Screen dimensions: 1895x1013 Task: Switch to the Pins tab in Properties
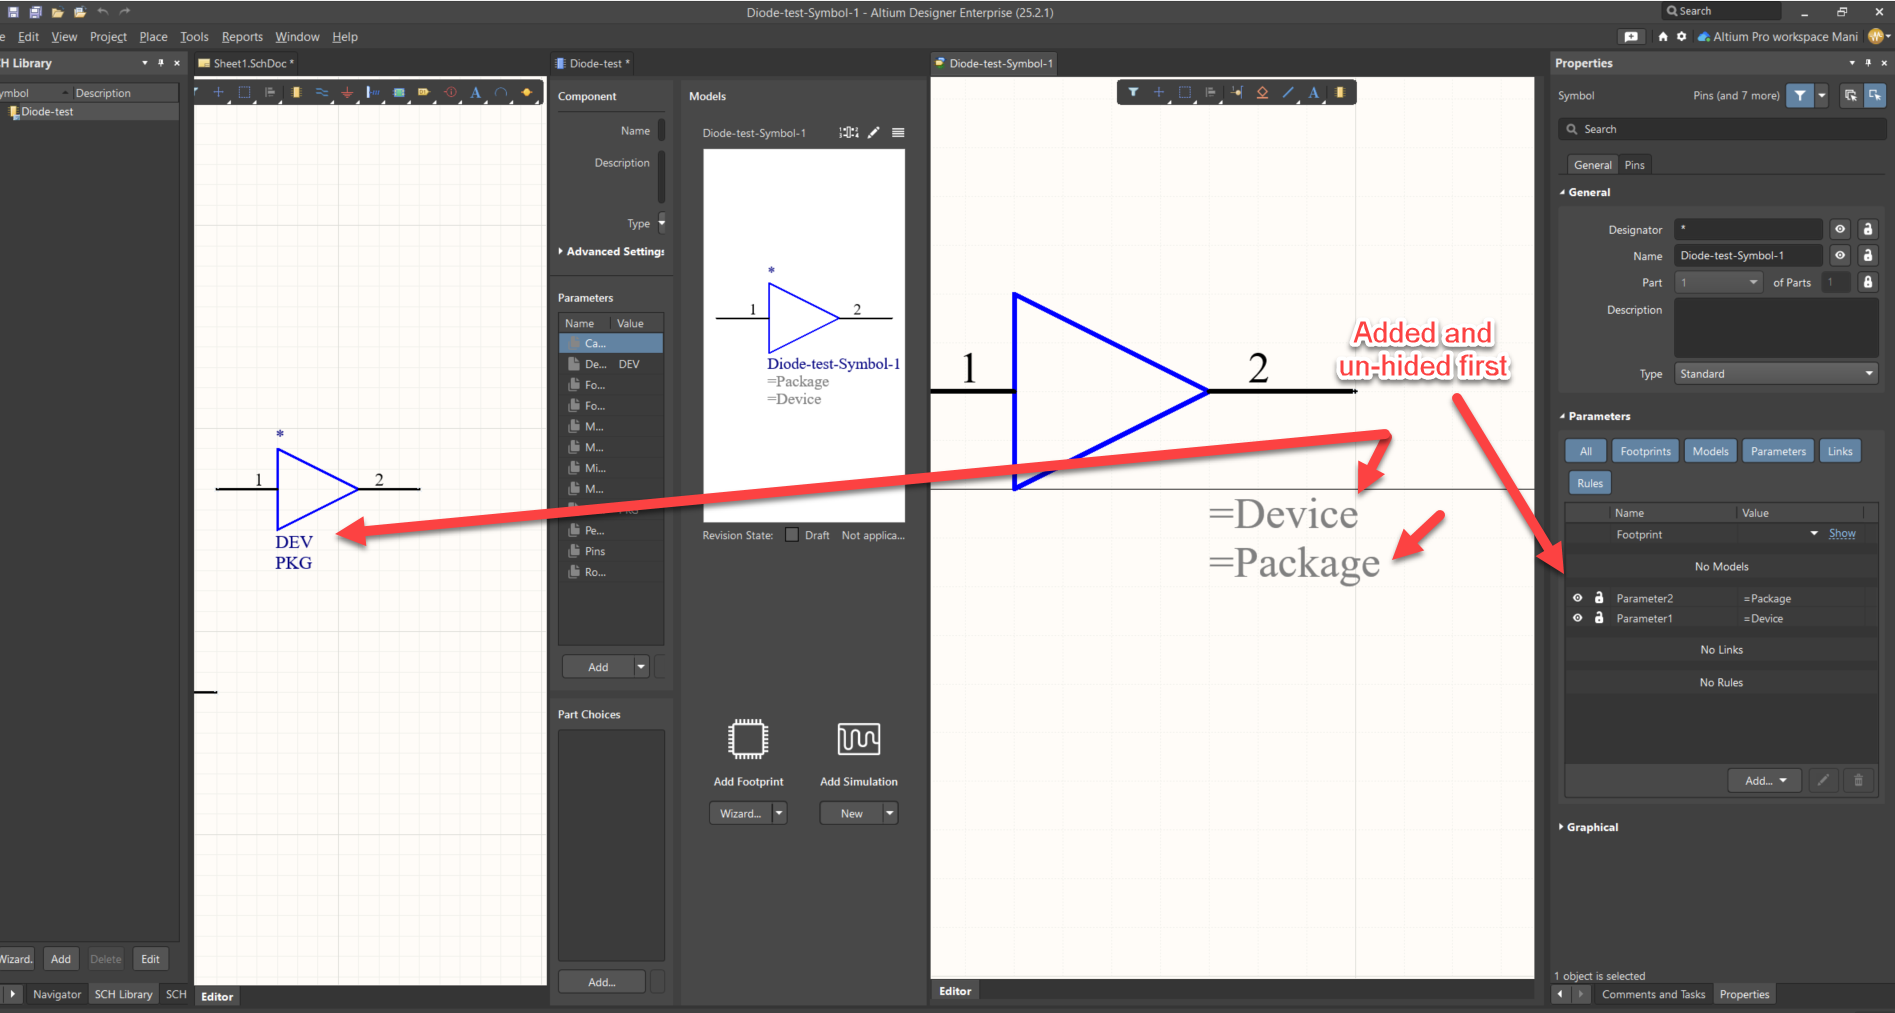pos(1634,165)
